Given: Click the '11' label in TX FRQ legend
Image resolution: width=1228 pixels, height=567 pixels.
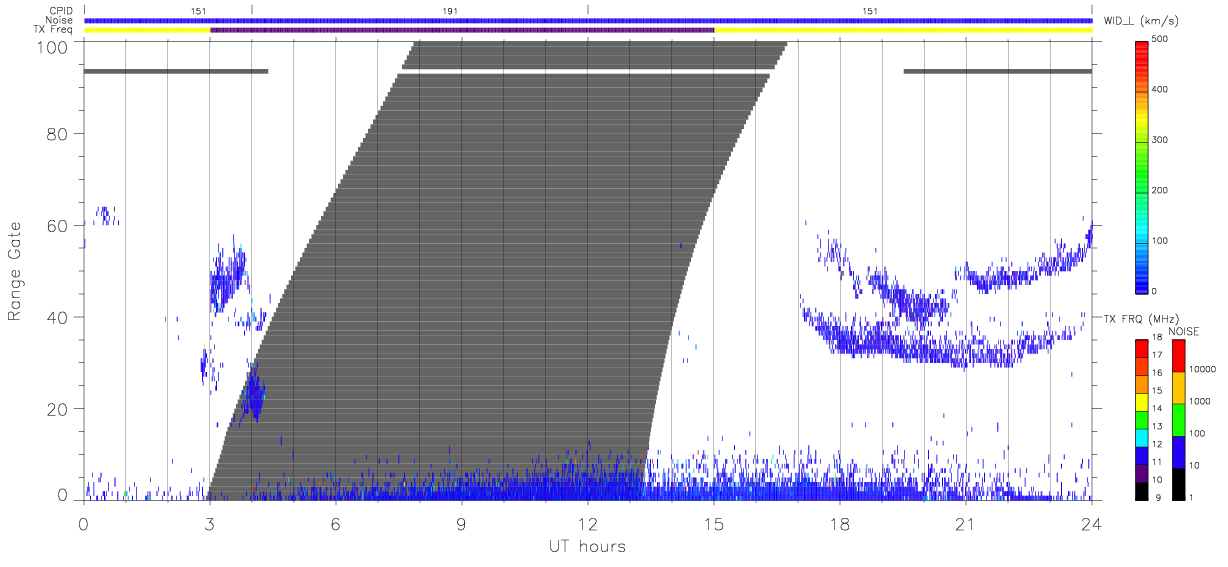Looking at the screenshot, I should (x=1159, y=462).
